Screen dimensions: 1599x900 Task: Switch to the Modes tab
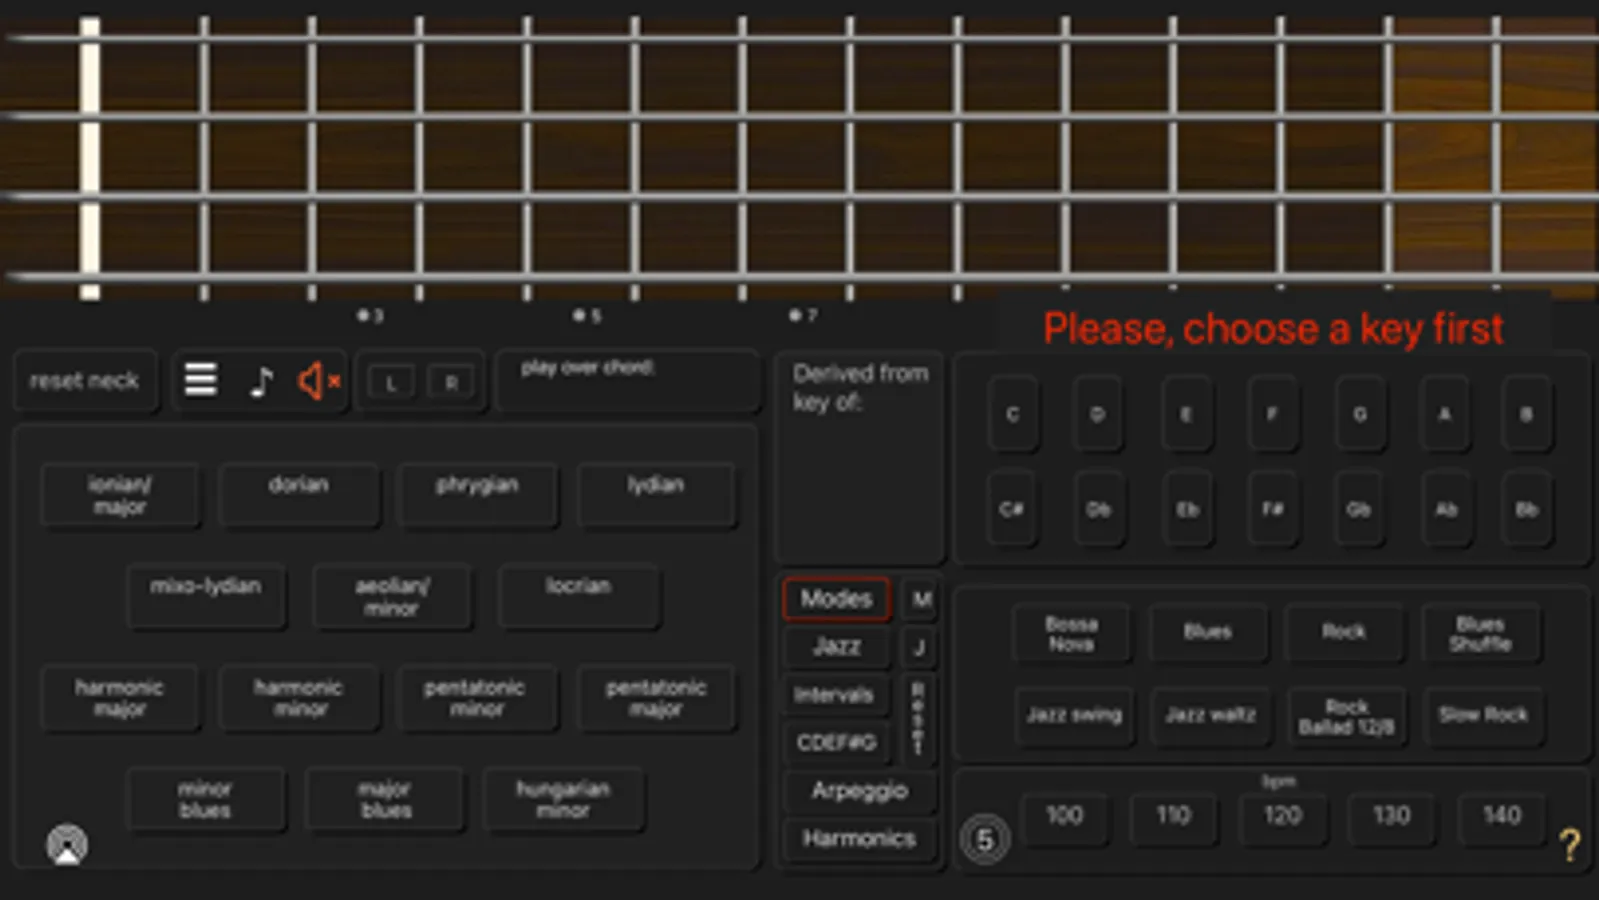pos(836,599)
